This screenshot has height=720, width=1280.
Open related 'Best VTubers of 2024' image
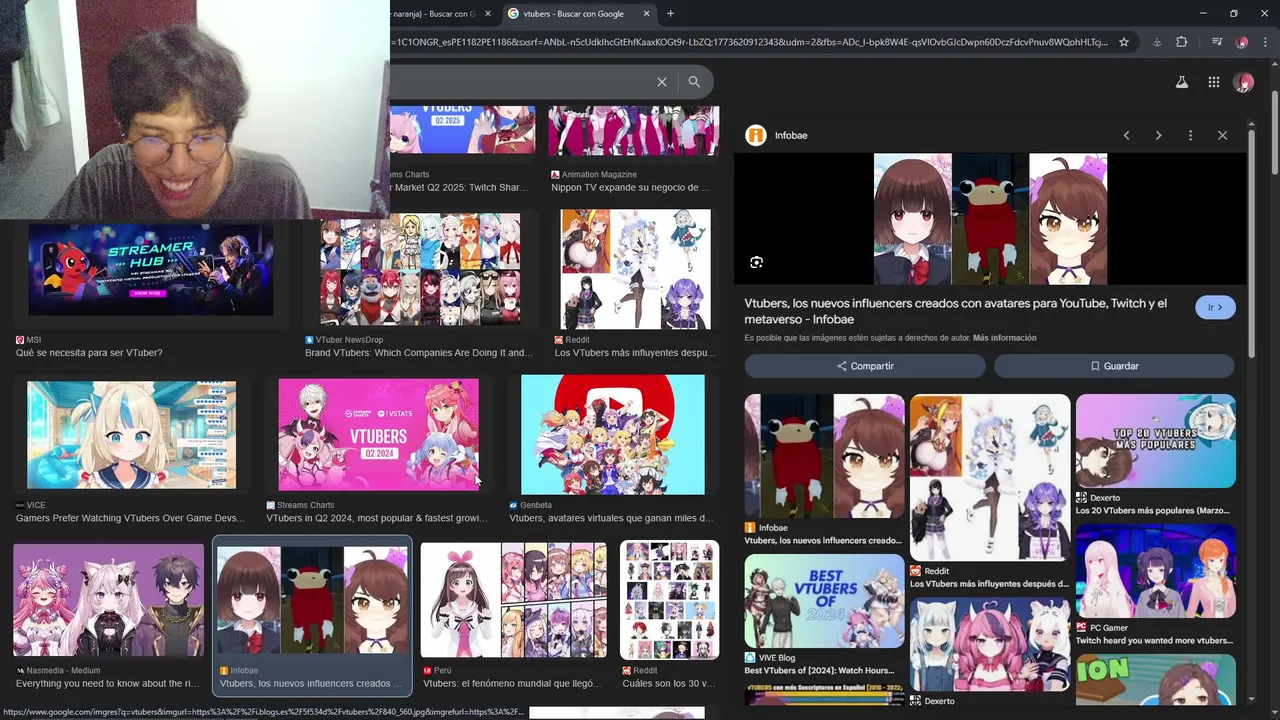(824, 601)
